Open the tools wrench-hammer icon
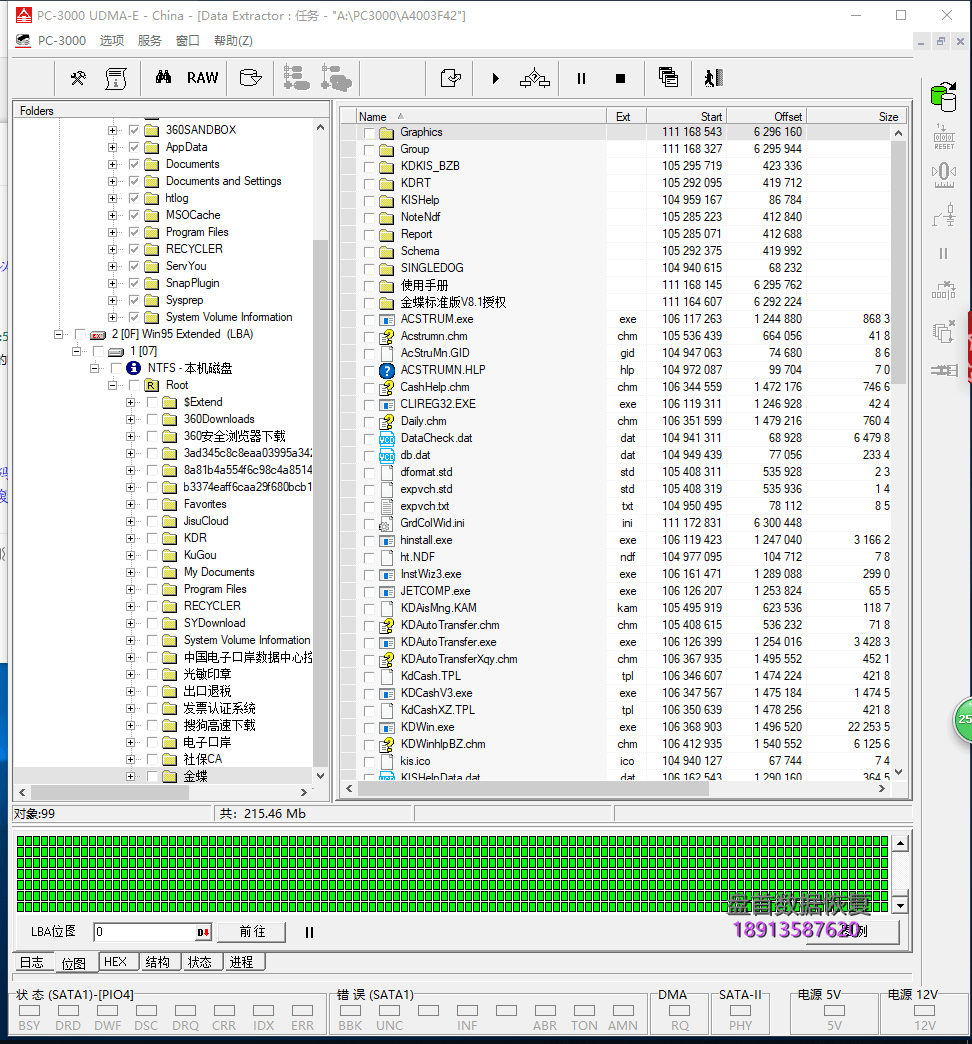The width and height of the screenshot is (972, 1044). (78, 79)
